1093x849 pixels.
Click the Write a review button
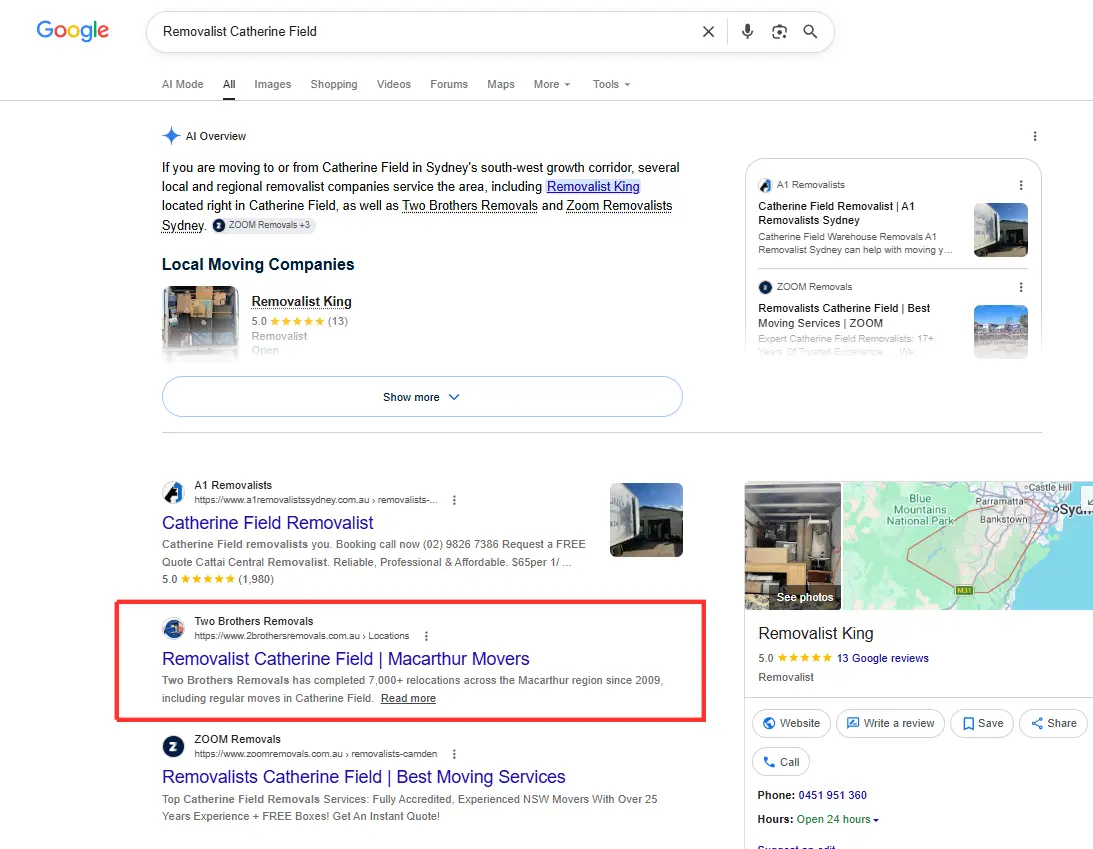[890, 724]
